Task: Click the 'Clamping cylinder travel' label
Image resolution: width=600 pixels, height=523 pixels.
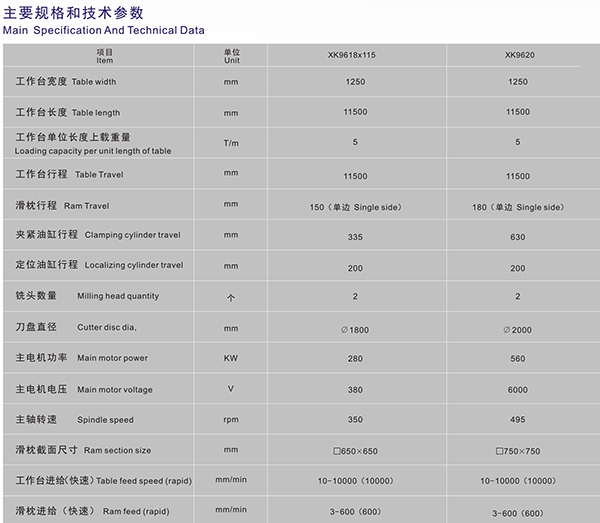Action: [x=132, y=235]
